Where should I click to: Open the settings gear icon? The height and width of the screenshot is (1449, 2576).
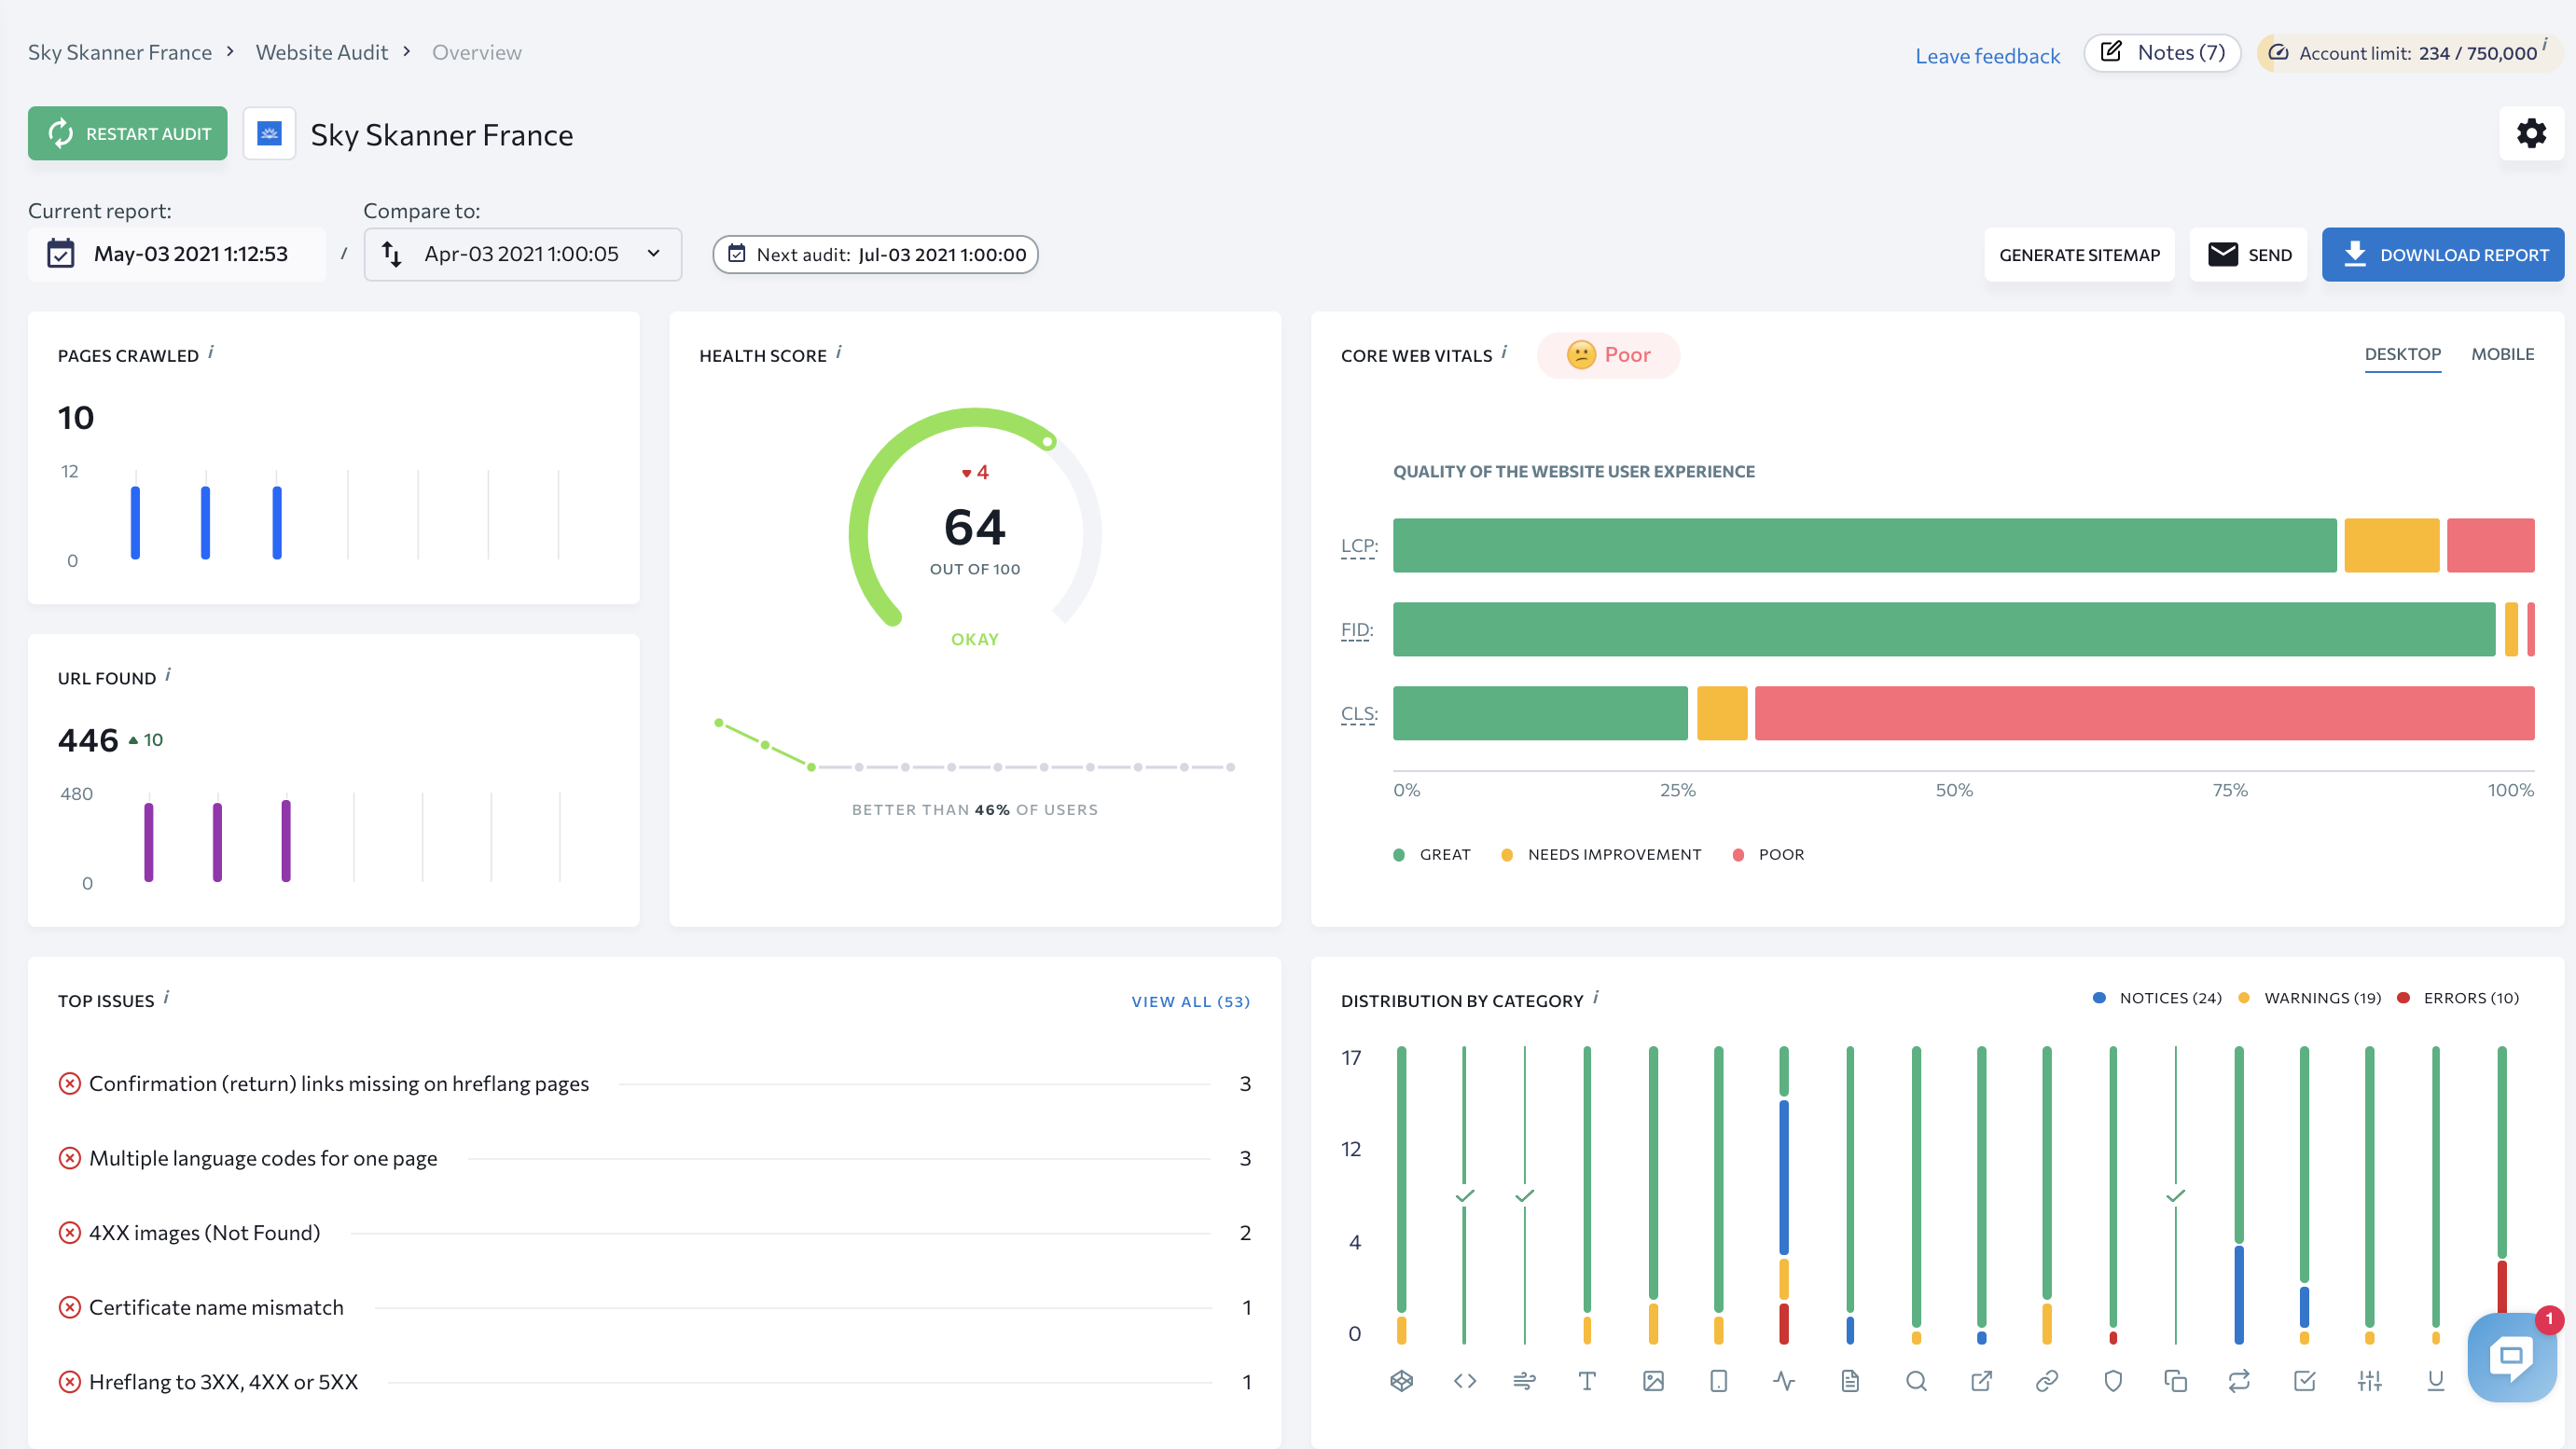coord(2530,133)
